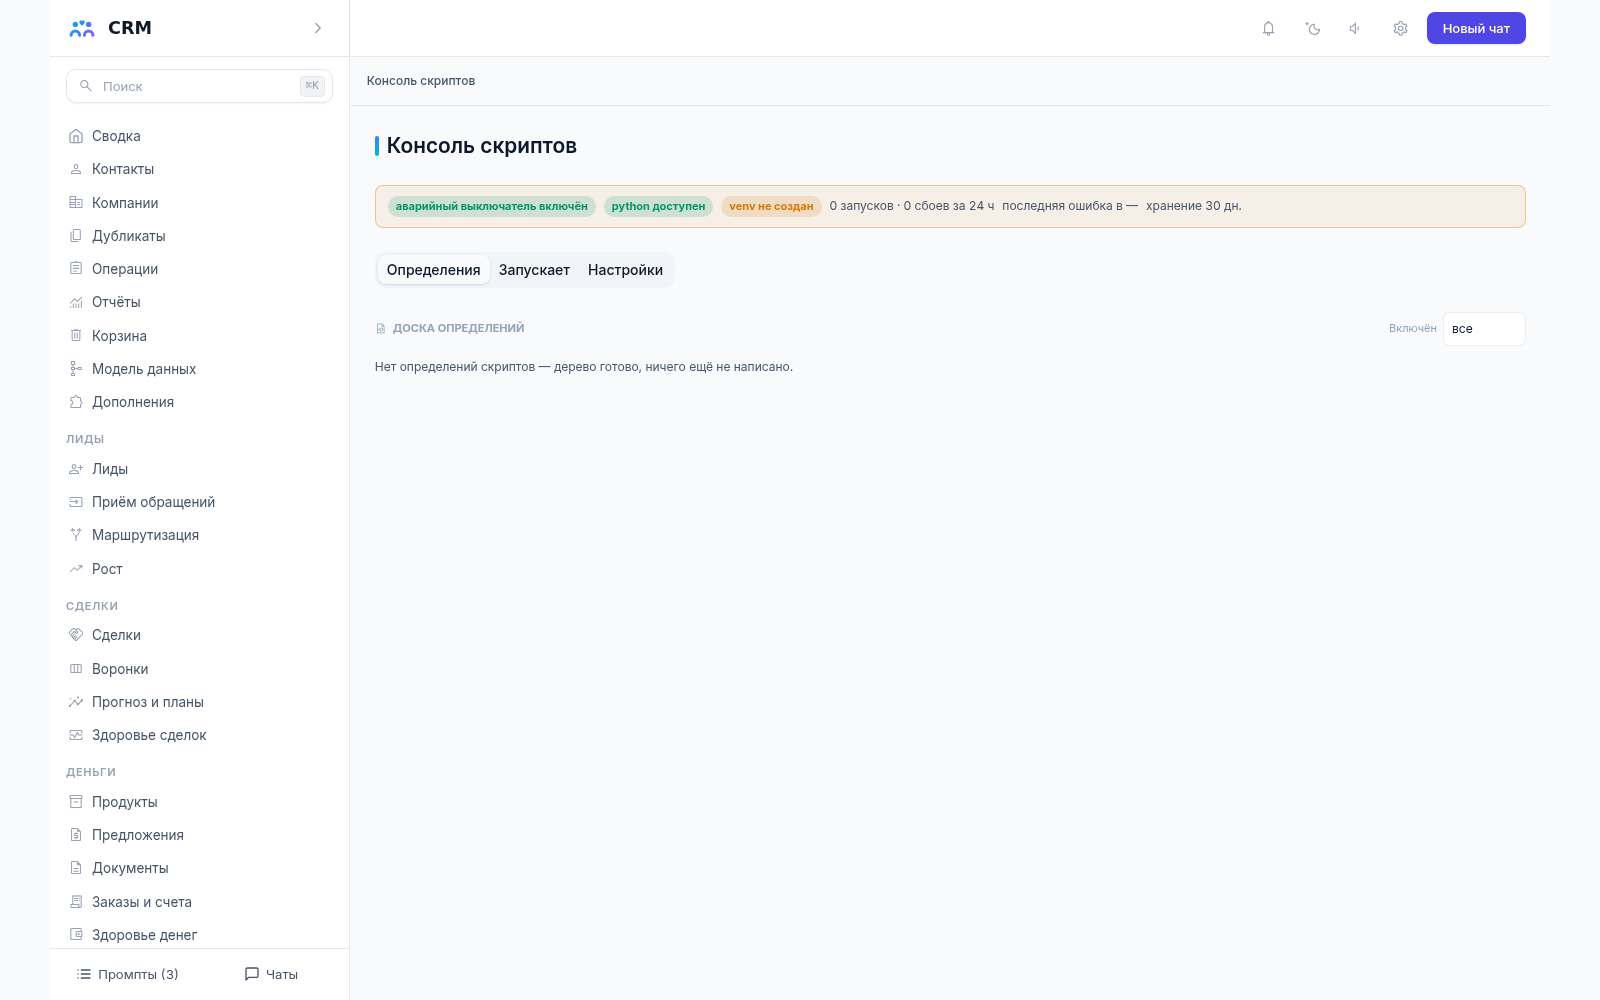
Task: Toggle dark mode moon icon
Action: tap(1313, 29)
